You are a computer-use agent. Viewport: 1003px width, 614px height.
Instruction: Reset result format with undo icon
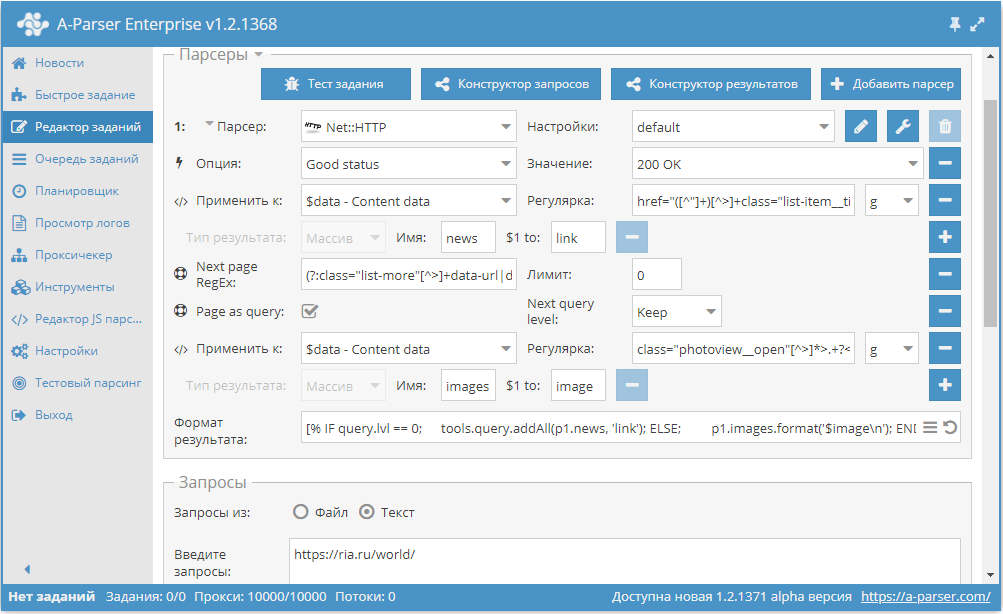click(950, 428)
